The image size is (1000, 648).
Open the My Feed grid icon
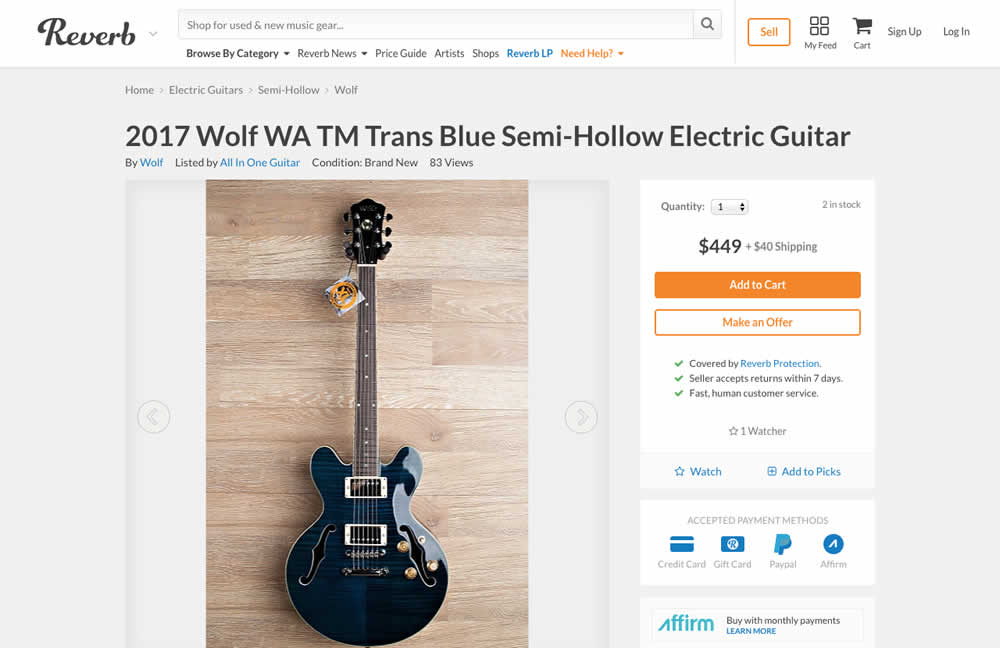[820, 26]
